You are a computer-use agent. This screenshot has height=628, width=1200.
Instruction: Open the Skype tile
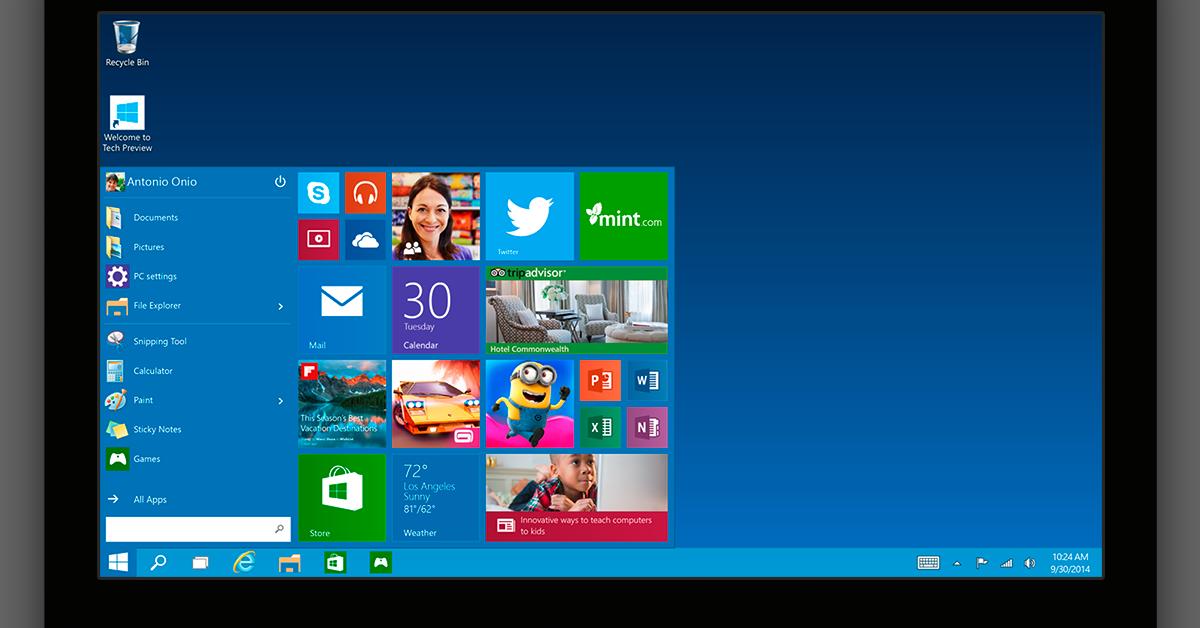tap(319, 193)
